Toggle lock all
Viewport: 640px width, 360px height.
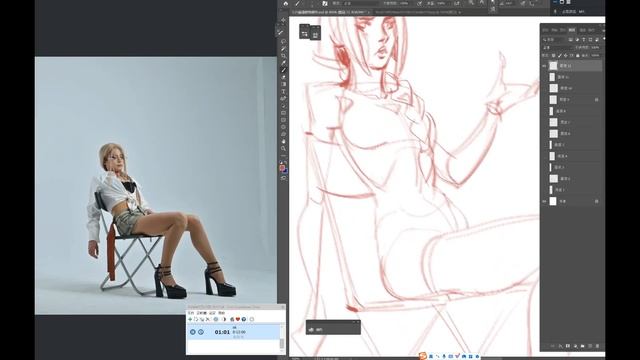pos(577,55)
